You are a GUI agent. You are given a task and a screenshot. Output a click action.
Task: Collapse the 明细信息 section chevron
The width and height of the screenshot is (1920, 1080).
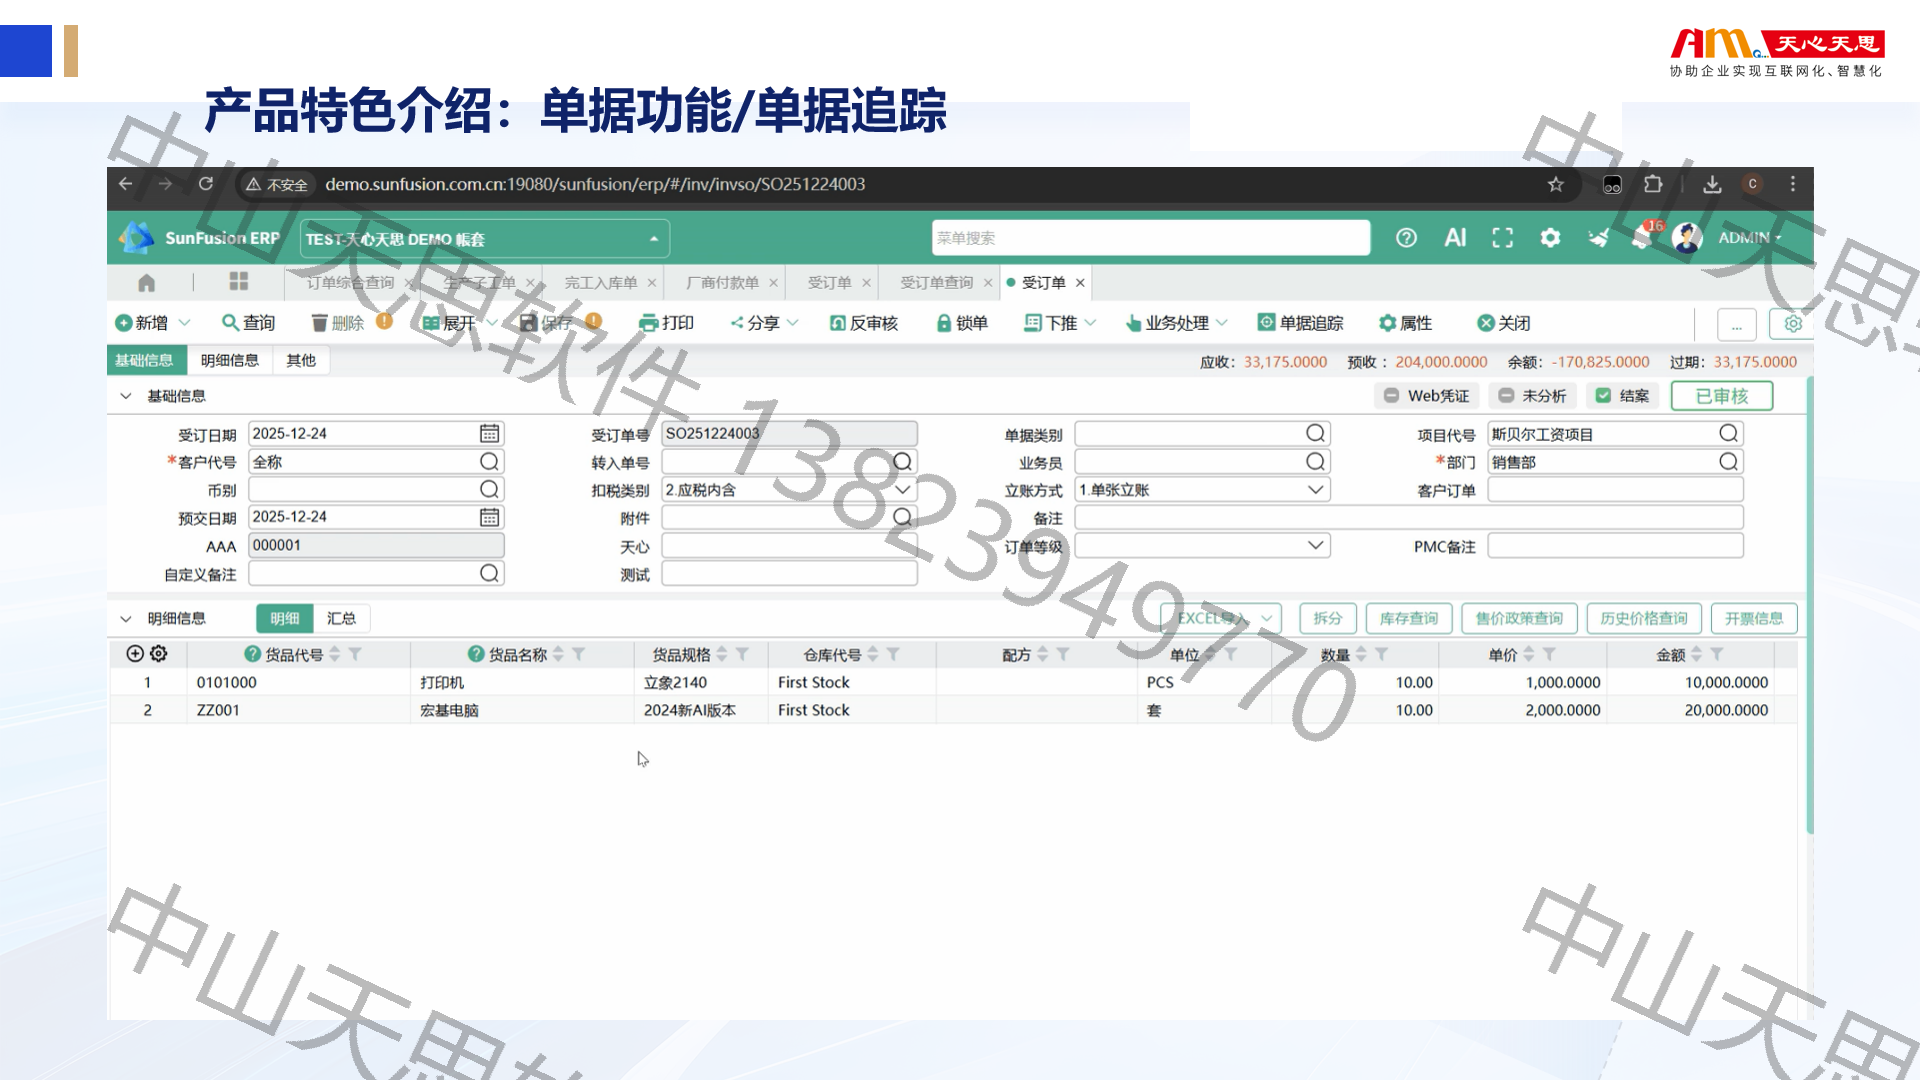[x=126, y=619]
